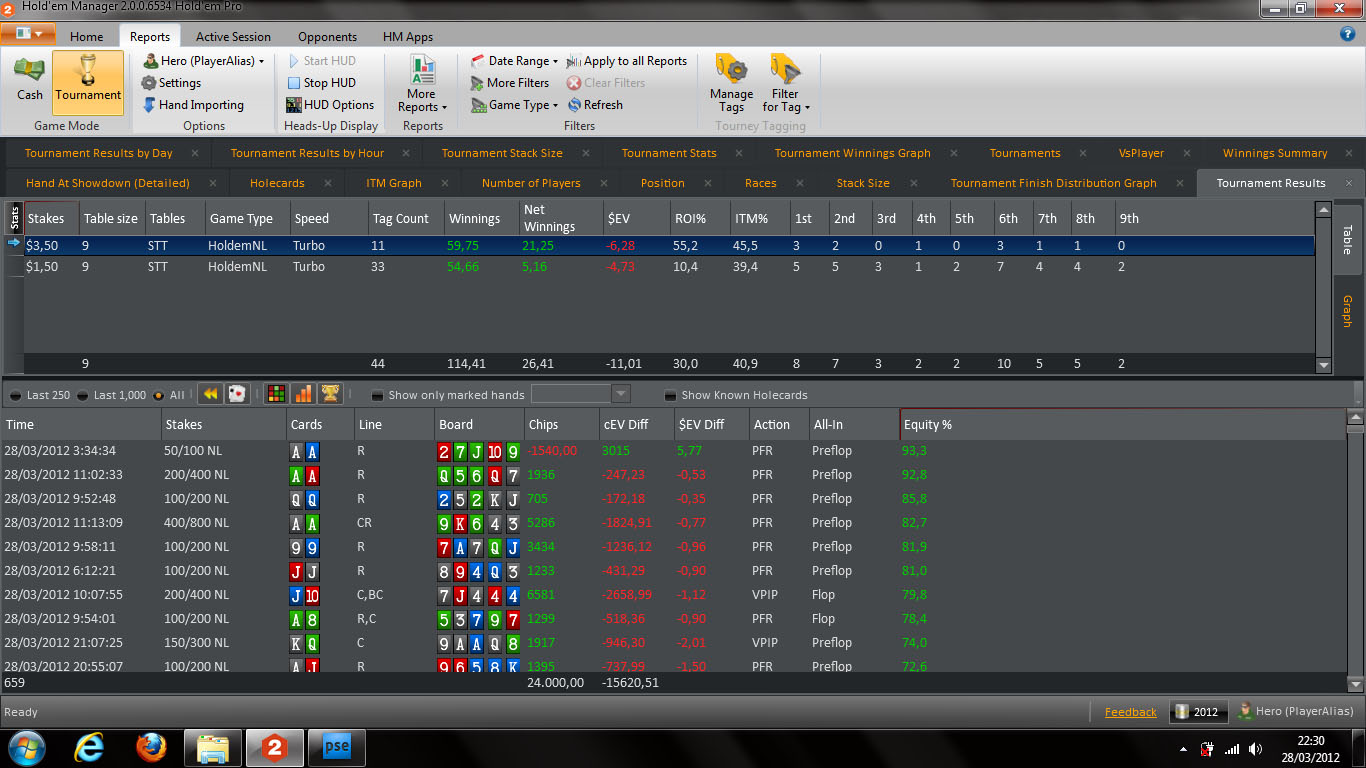Click the playing cards icon in hands toolbar
Screen dimensions: 1366x768
click(236, 394)
